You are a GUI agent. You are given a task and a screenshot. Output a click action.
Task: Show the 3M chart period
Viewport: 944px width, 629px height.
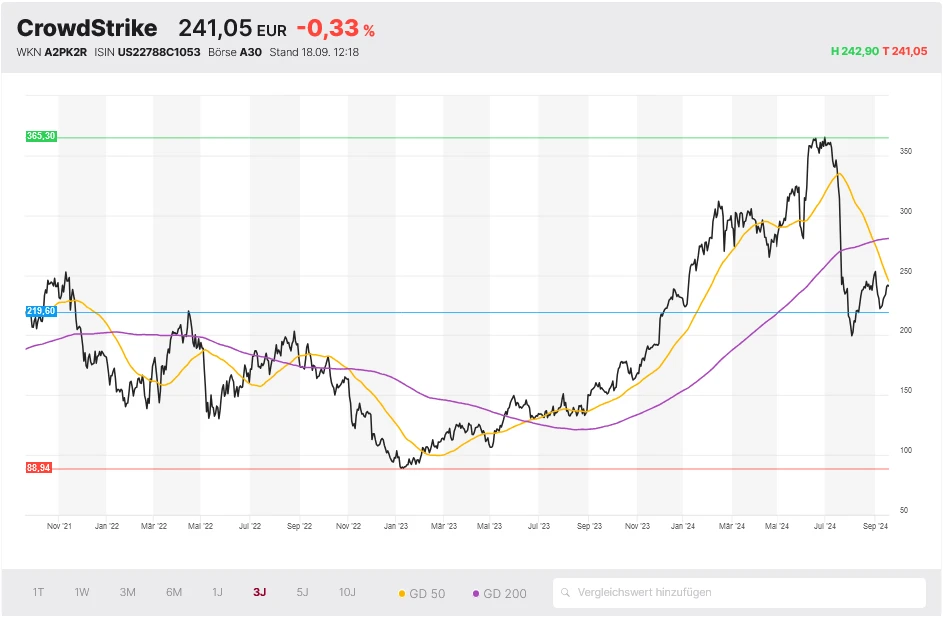click(127, 592)
